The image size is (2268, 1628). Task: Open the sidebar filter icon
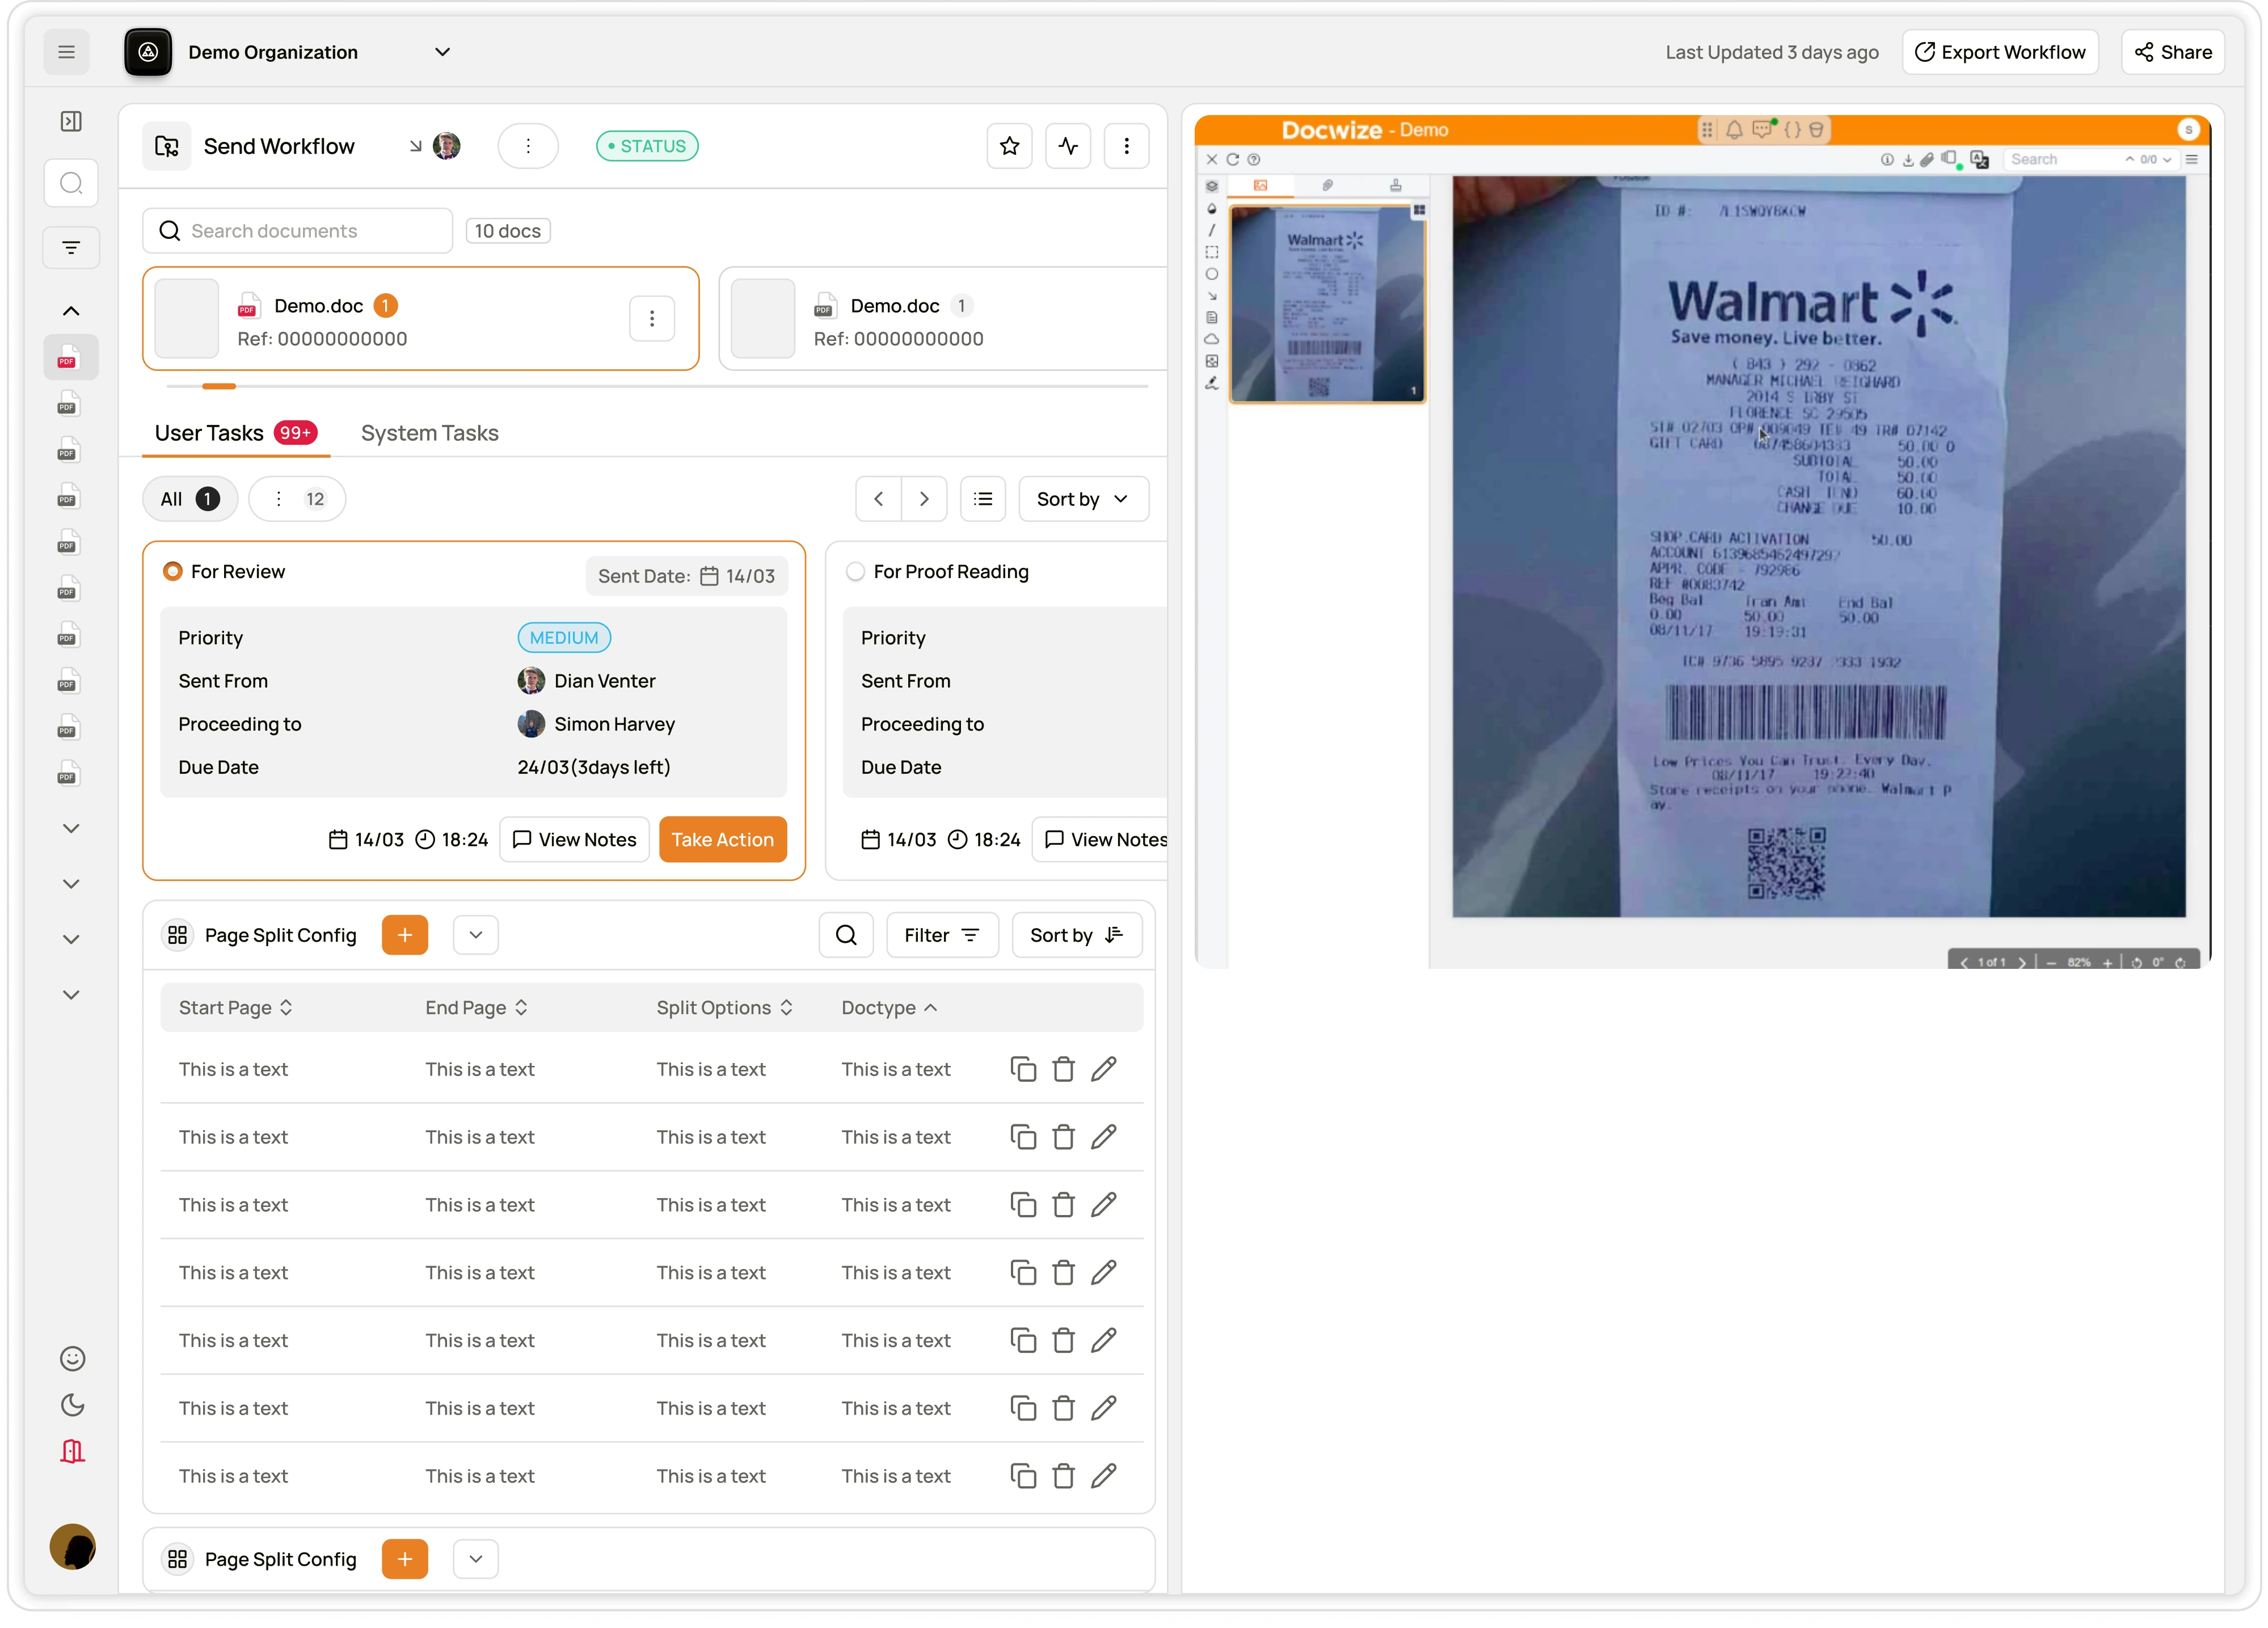point(71,247)
